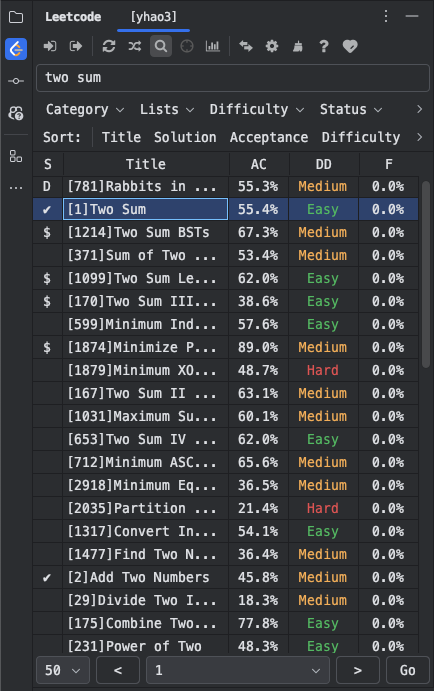Select the [1214]Two Sum BSTs problem
The height and width of the screenshot is (691, 434).
pos(145,232)
